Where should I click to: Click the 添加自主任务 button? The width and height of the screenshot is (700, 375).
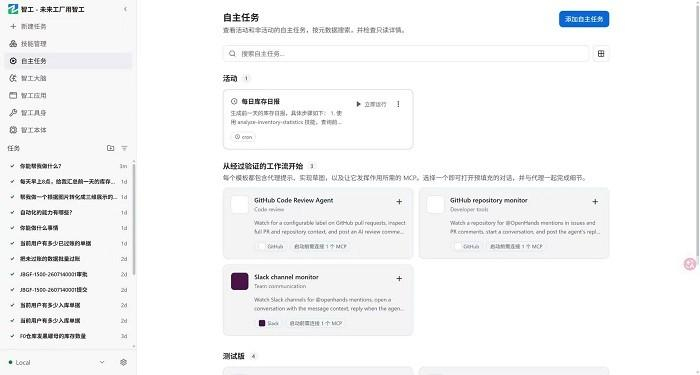[x=584, y=19]
